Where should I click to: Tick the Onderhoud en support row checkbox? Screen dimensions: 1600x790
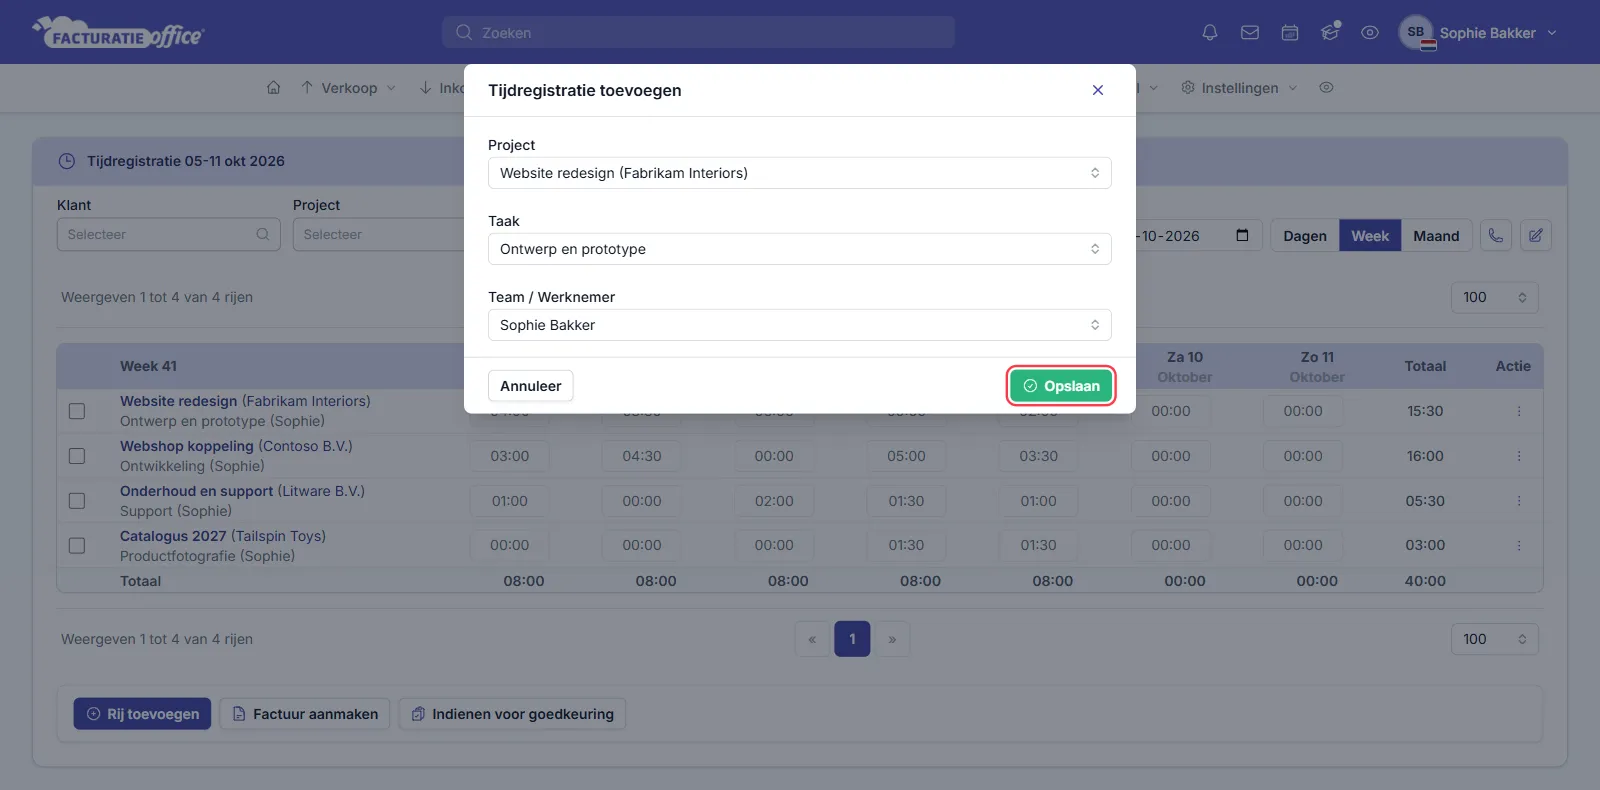click(77, 501)
